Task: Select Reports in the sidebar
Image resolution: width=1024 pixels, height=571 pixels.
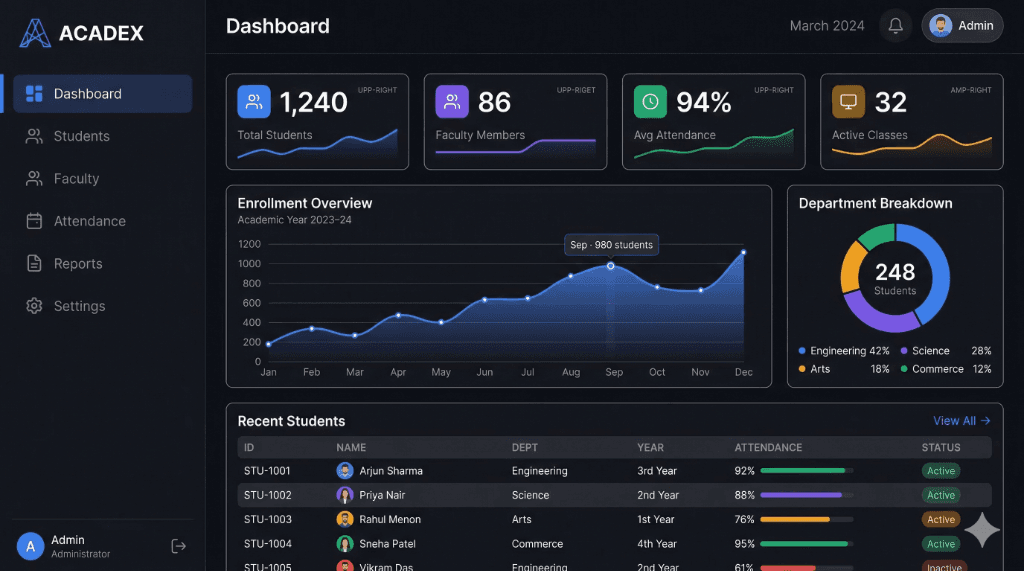Action: click(x=78, y=264)
